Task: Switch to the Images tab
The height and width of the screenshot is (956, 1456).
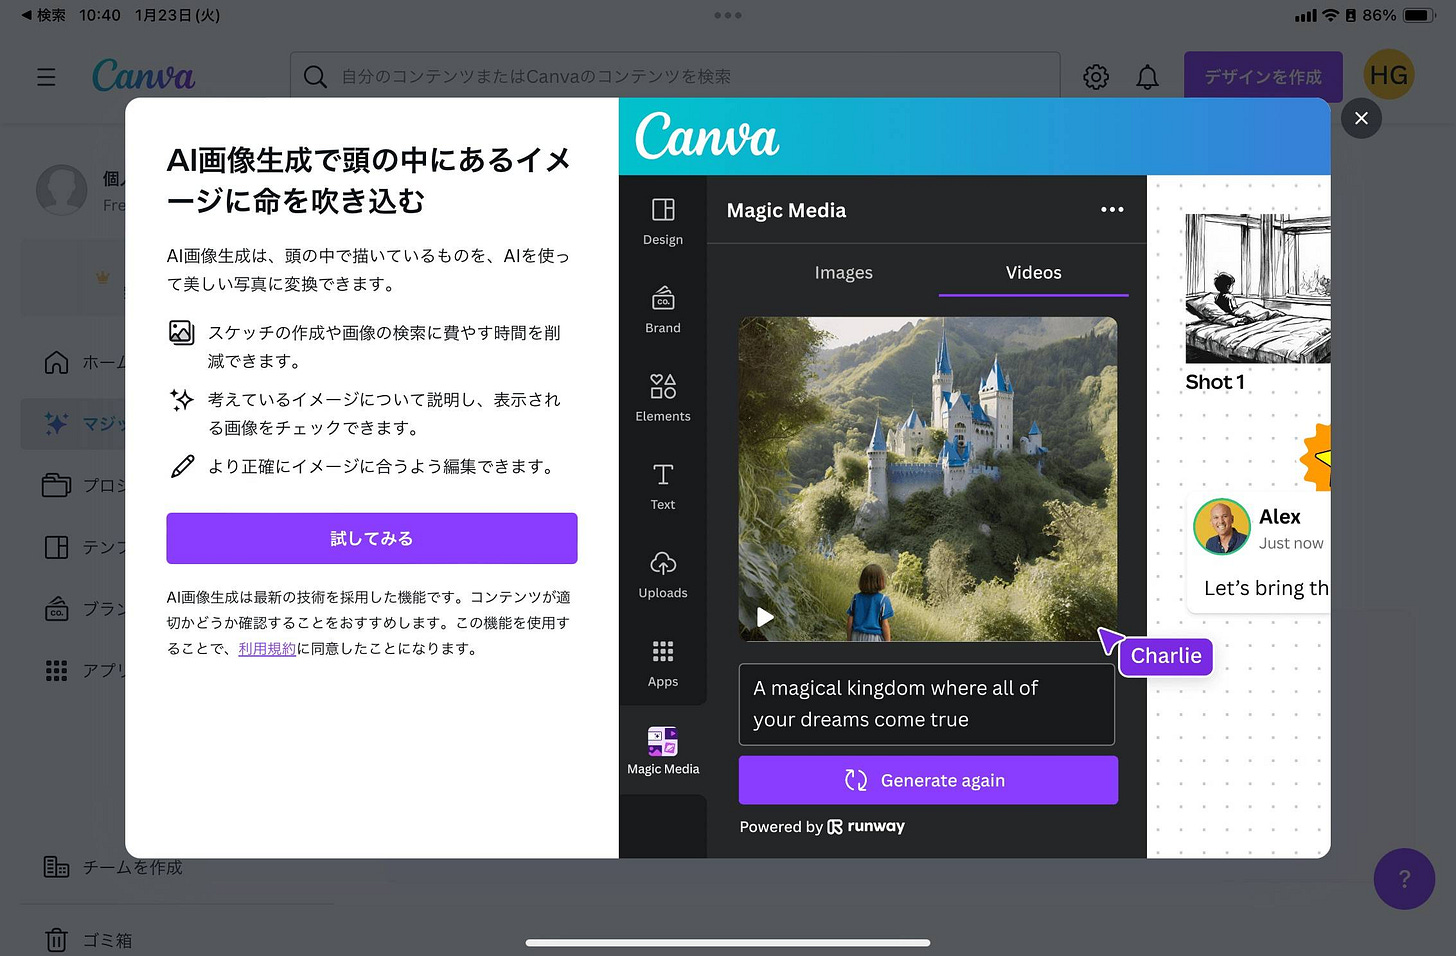Action: tap(843, 272)
